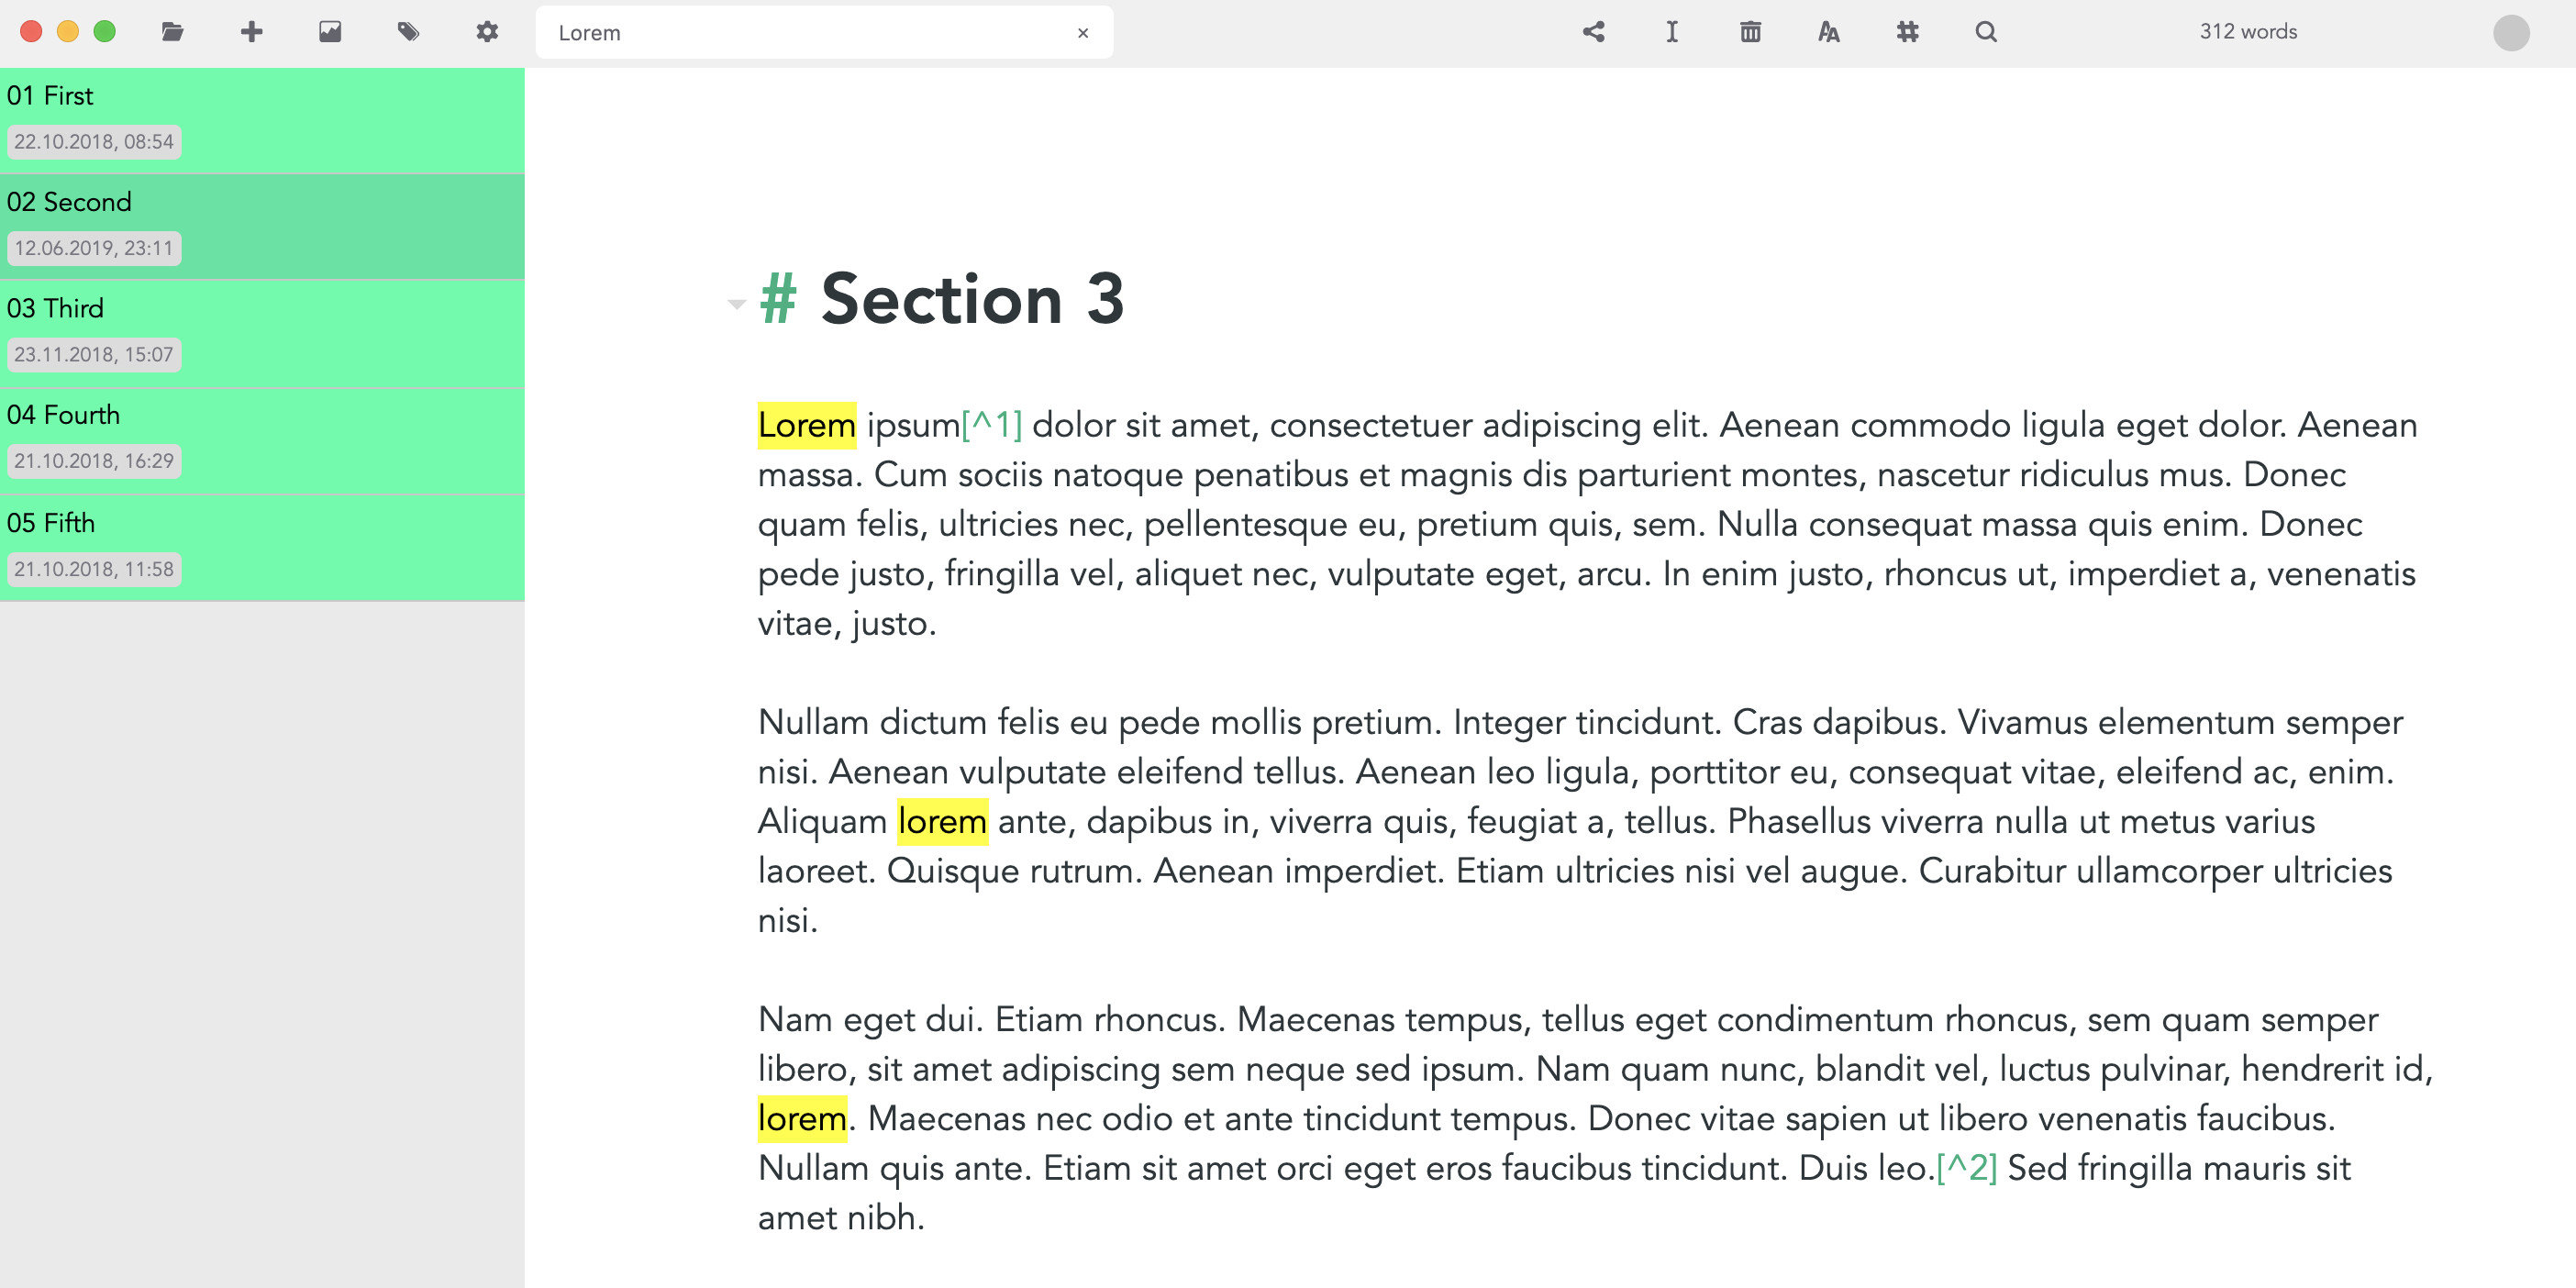Click the find magnifier icon

tap(1986, 32)
